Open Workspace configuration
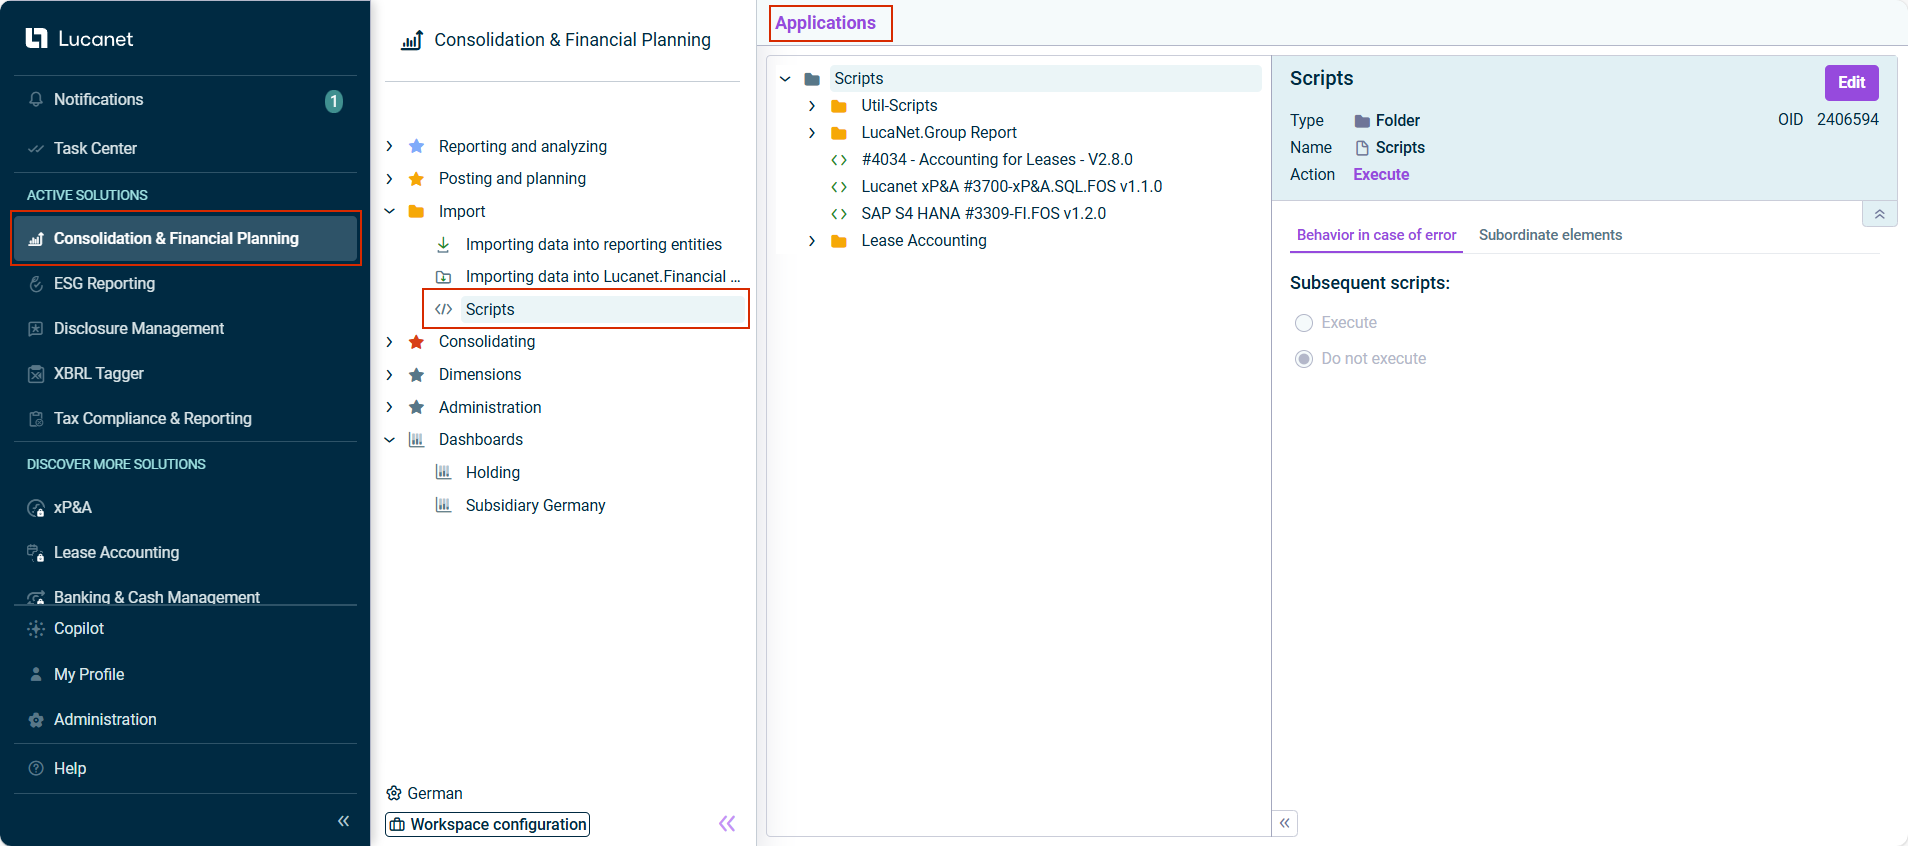 pyautogui.click(x=488, y=825)
